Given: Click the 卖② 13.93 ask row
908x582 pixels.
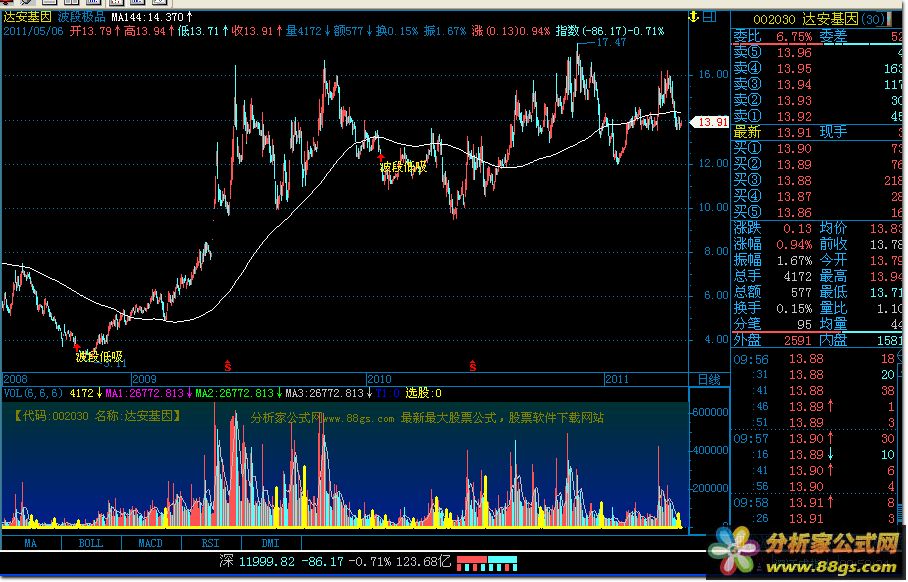Looking at the screenshot, I should pyautogui.click(x=817, y=100).
